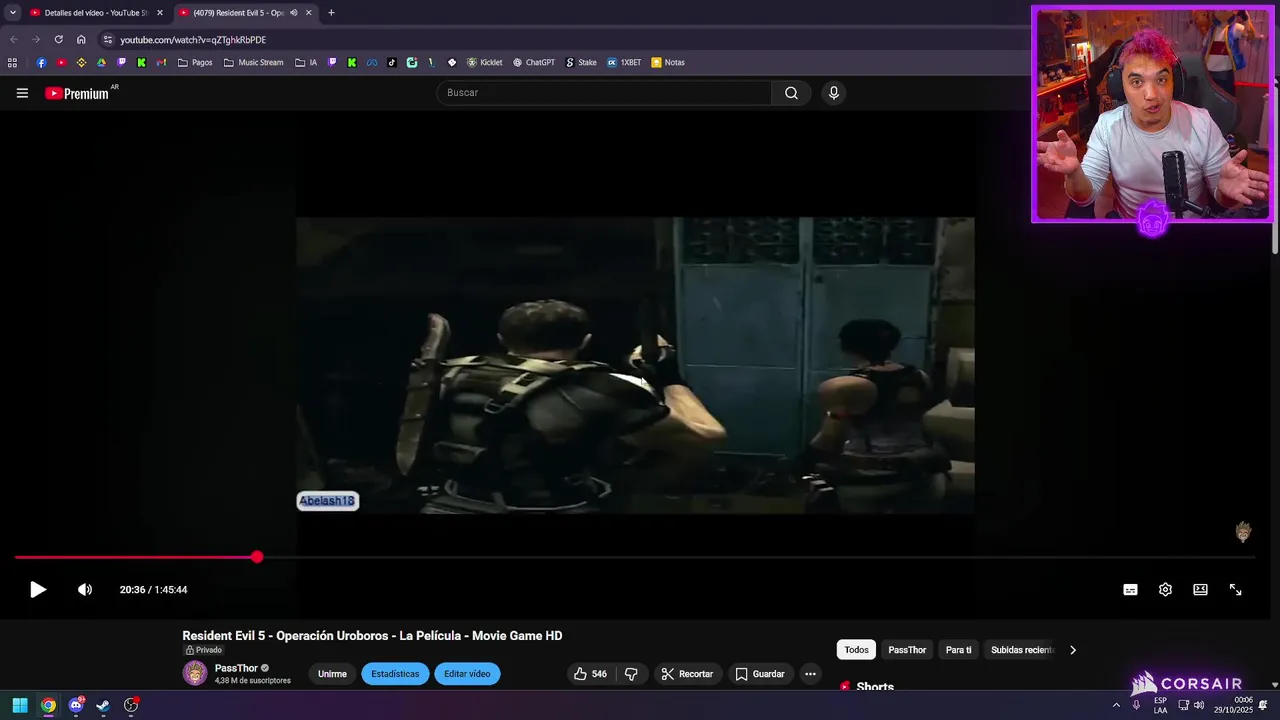
Task: Like the video
Action: tap(590, 674)
